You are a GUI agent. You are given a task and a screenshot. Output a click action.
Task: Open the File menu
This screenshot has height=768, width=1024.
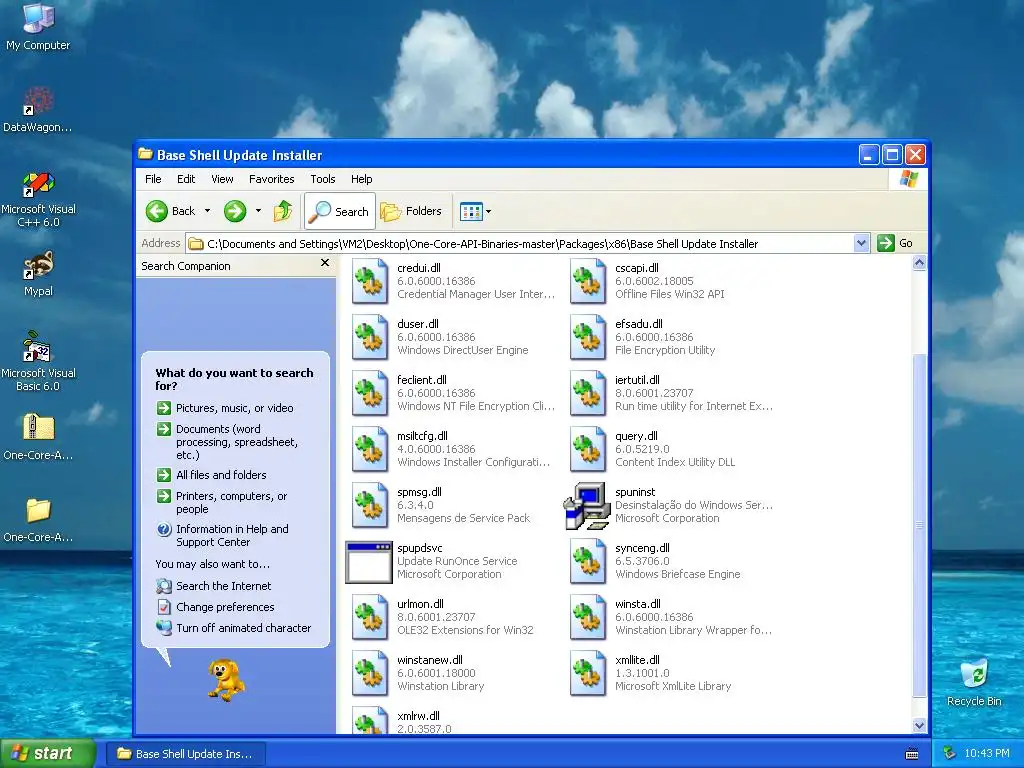(153, 179)
